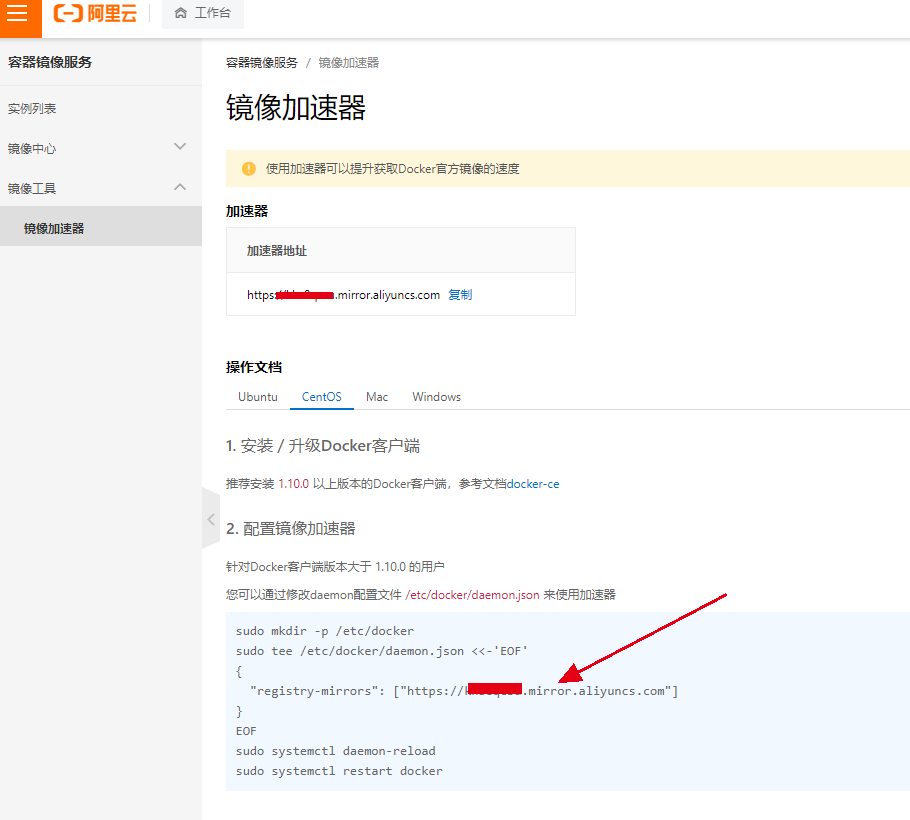
Task: Select 镜像加速器 in the sidebar
Action: tap(101, 228)
